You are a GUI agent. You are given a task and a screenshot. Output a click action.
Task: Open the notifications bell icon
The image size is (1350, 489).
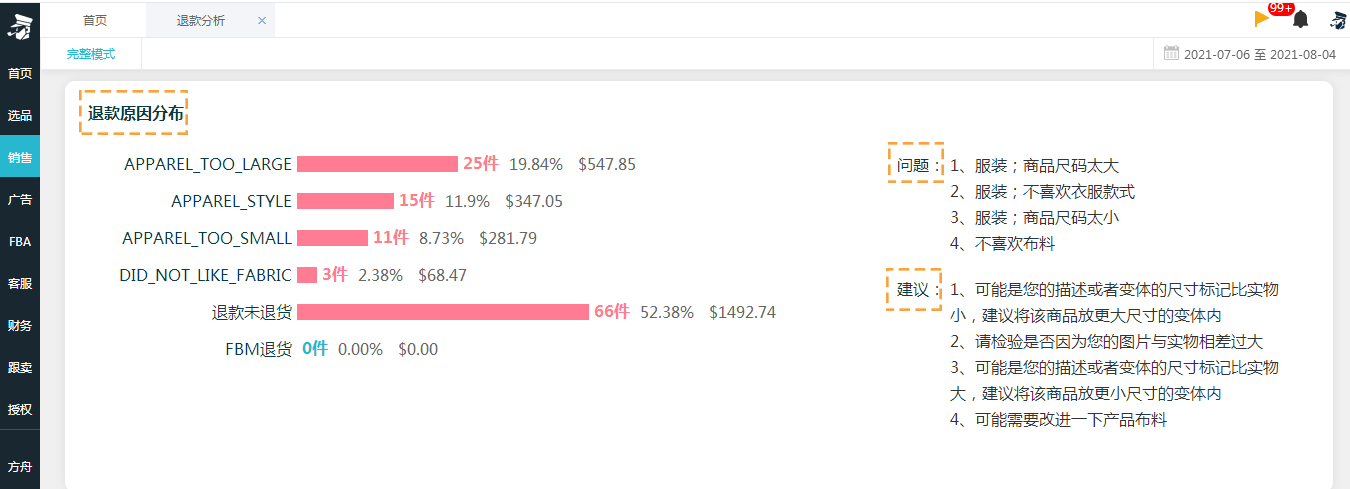[1300, 19]
